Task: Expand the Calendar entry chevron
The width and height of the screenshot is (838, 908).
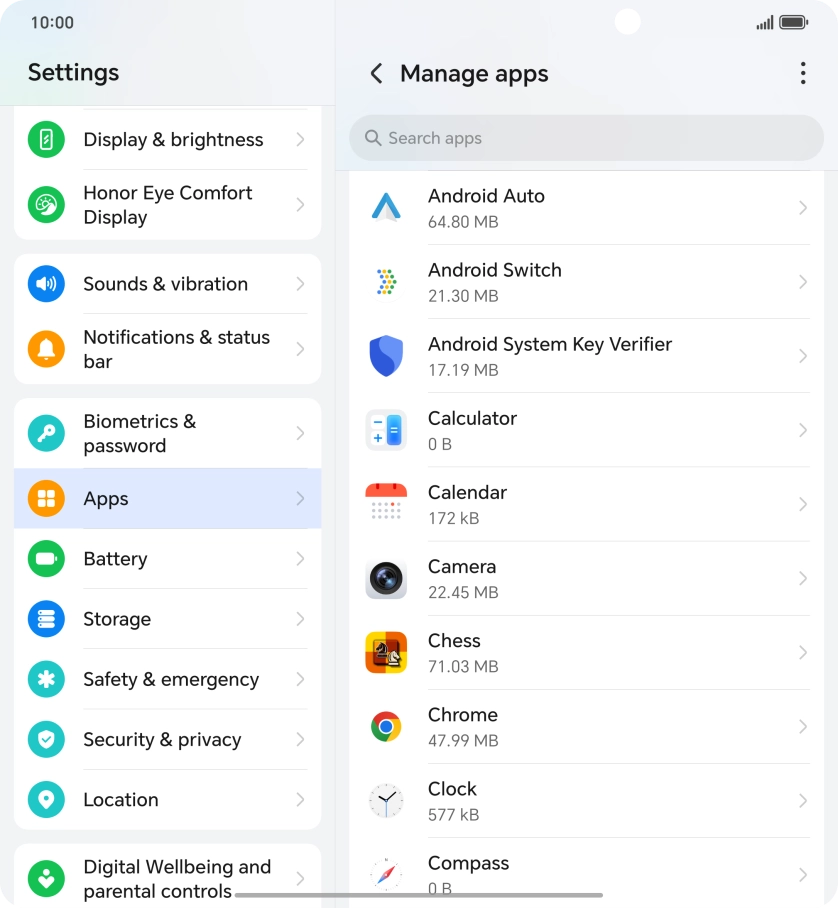Action: [802, 505]
